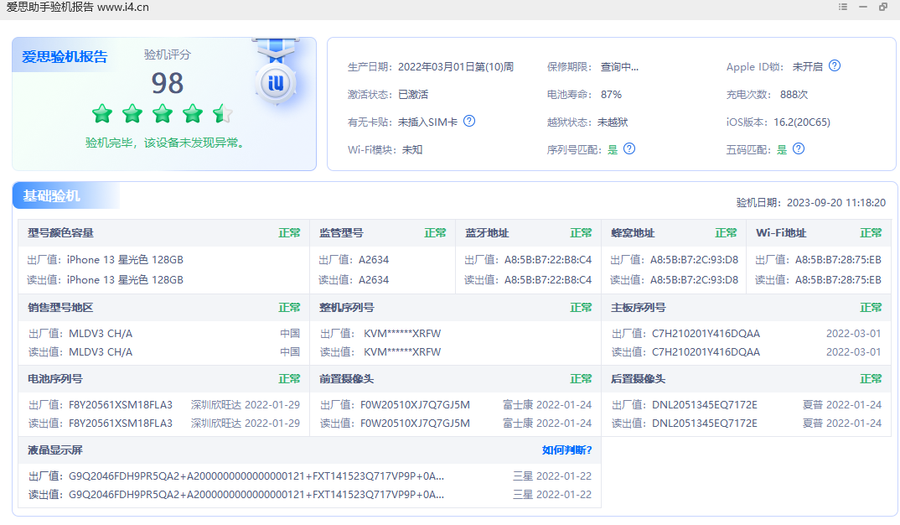Click 富士康 2022-01-24 in 出厂值 row

click(x=547, y=405)
